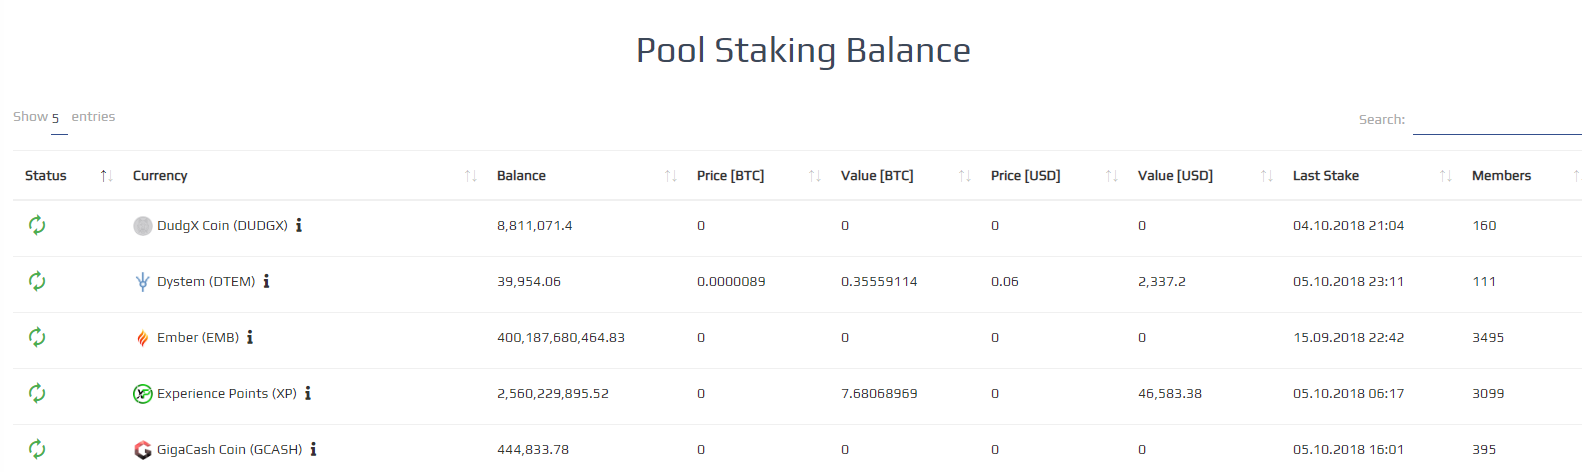Open the Dystem (DTEM) currency link
Viewport: 1582px width, 472px height.
pos(206,282)
